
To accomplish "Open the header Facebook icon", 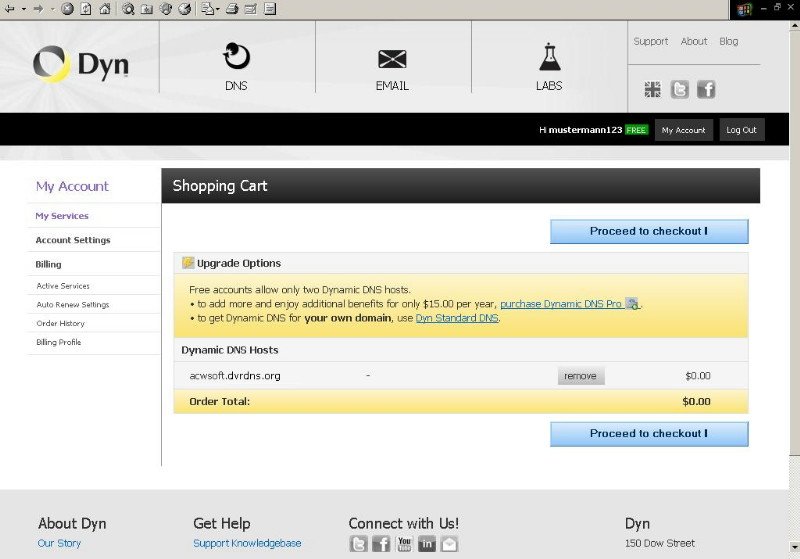I will (x=706, y=90).
